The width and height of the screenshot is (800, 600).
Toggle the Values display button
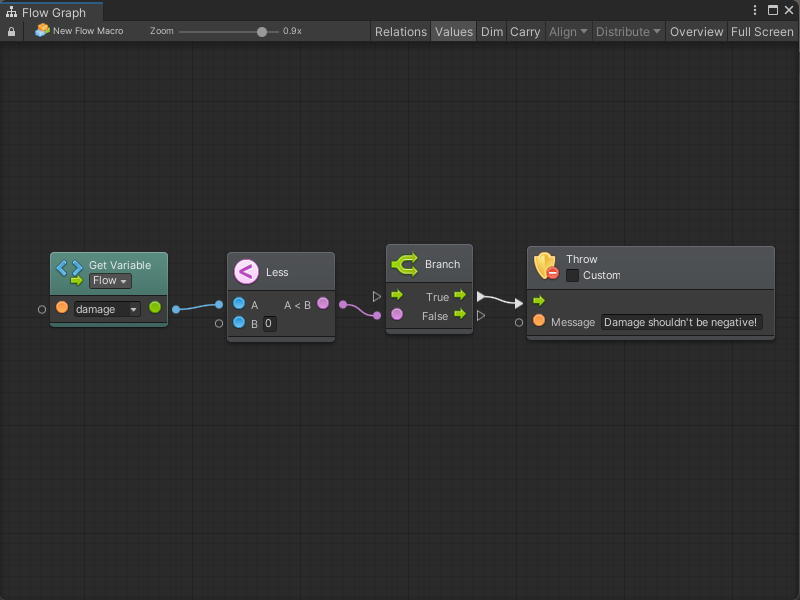coord(453,31)
